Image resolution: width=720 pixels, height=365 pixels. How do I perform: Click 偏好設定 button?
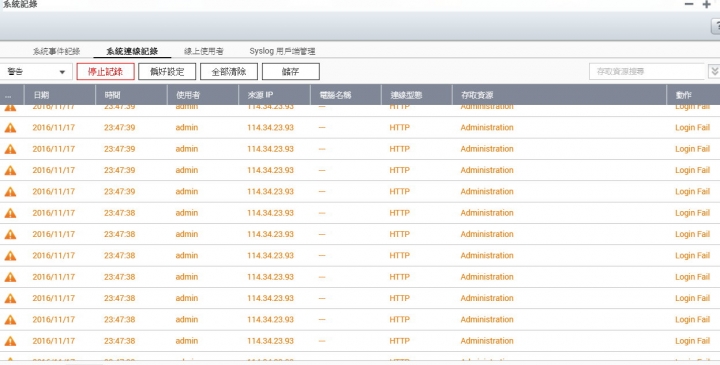coord(167,72)
